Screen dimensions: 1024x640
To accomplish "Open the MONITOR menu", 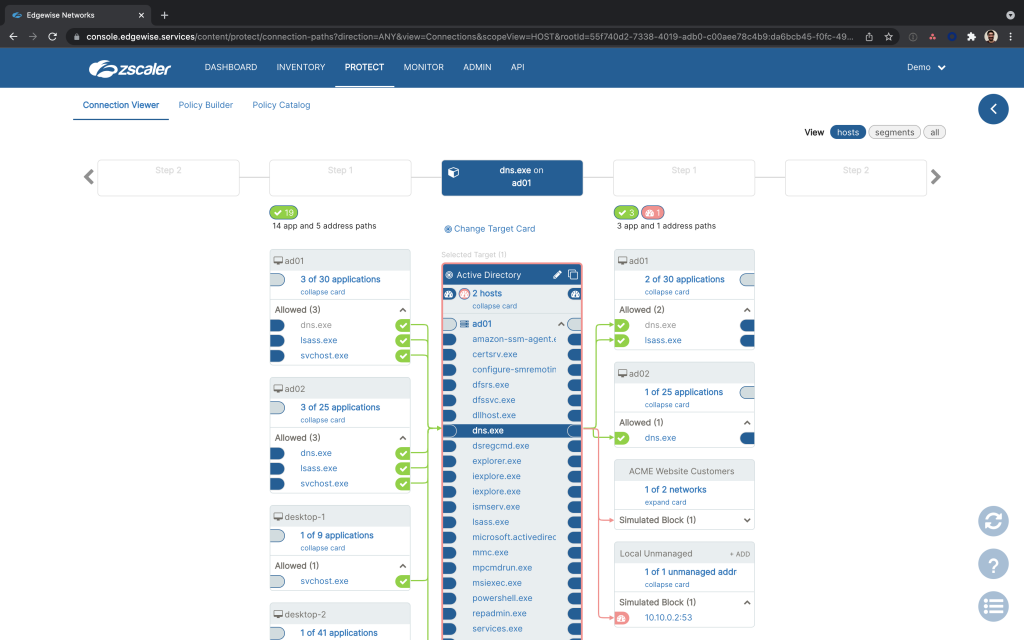I will click(x=423, y=67).
